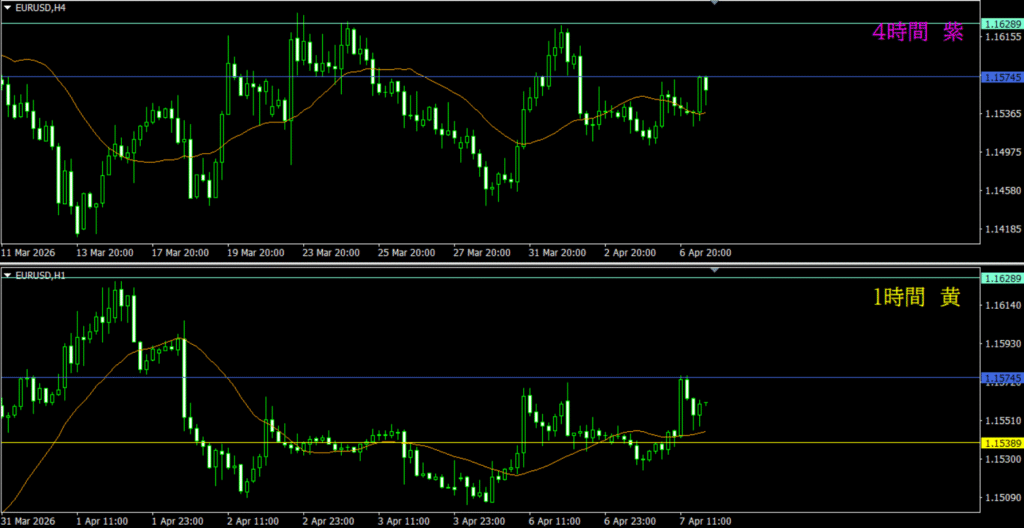Click the 1.14580 value on H4 price scale
The height and width of the screenshot is (528, 1024).
(x=1000, y=190)
